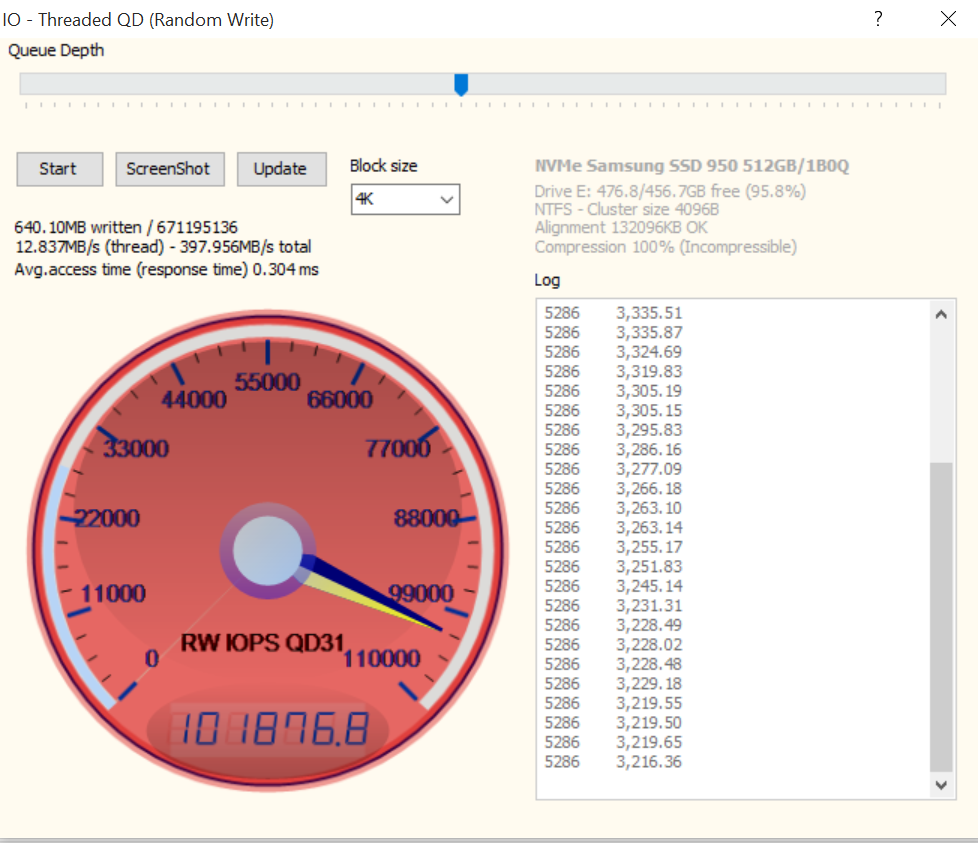The width and height of the screenshot is (978, 843).
Task: Click the scroll down arrow in Log
Action: click(x=941, y=785)
